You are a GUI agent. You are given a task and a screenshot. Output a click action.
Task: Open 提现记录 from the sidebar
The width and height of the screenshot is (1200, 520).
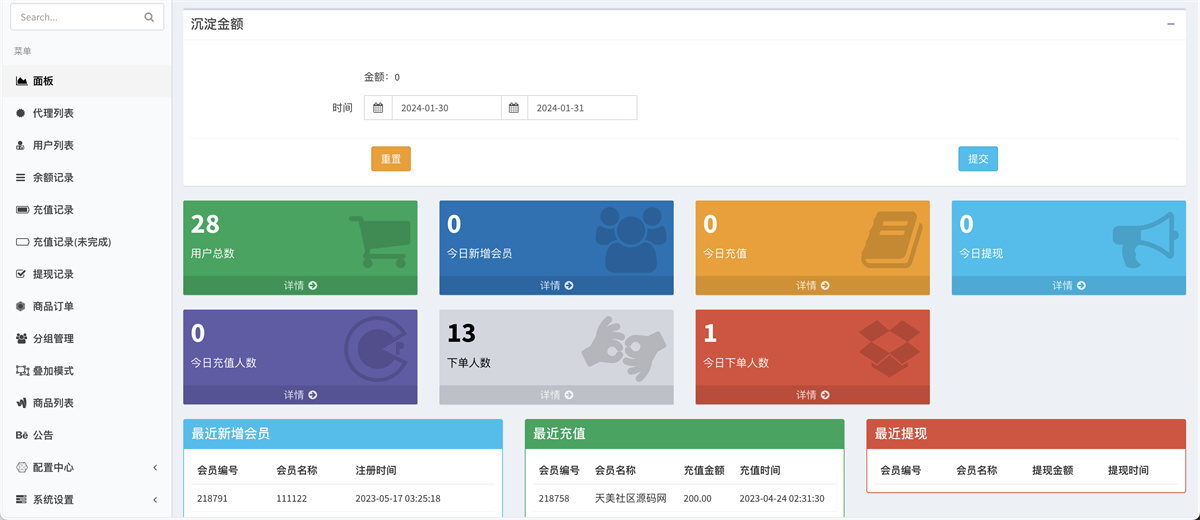[x=53, y=274]
